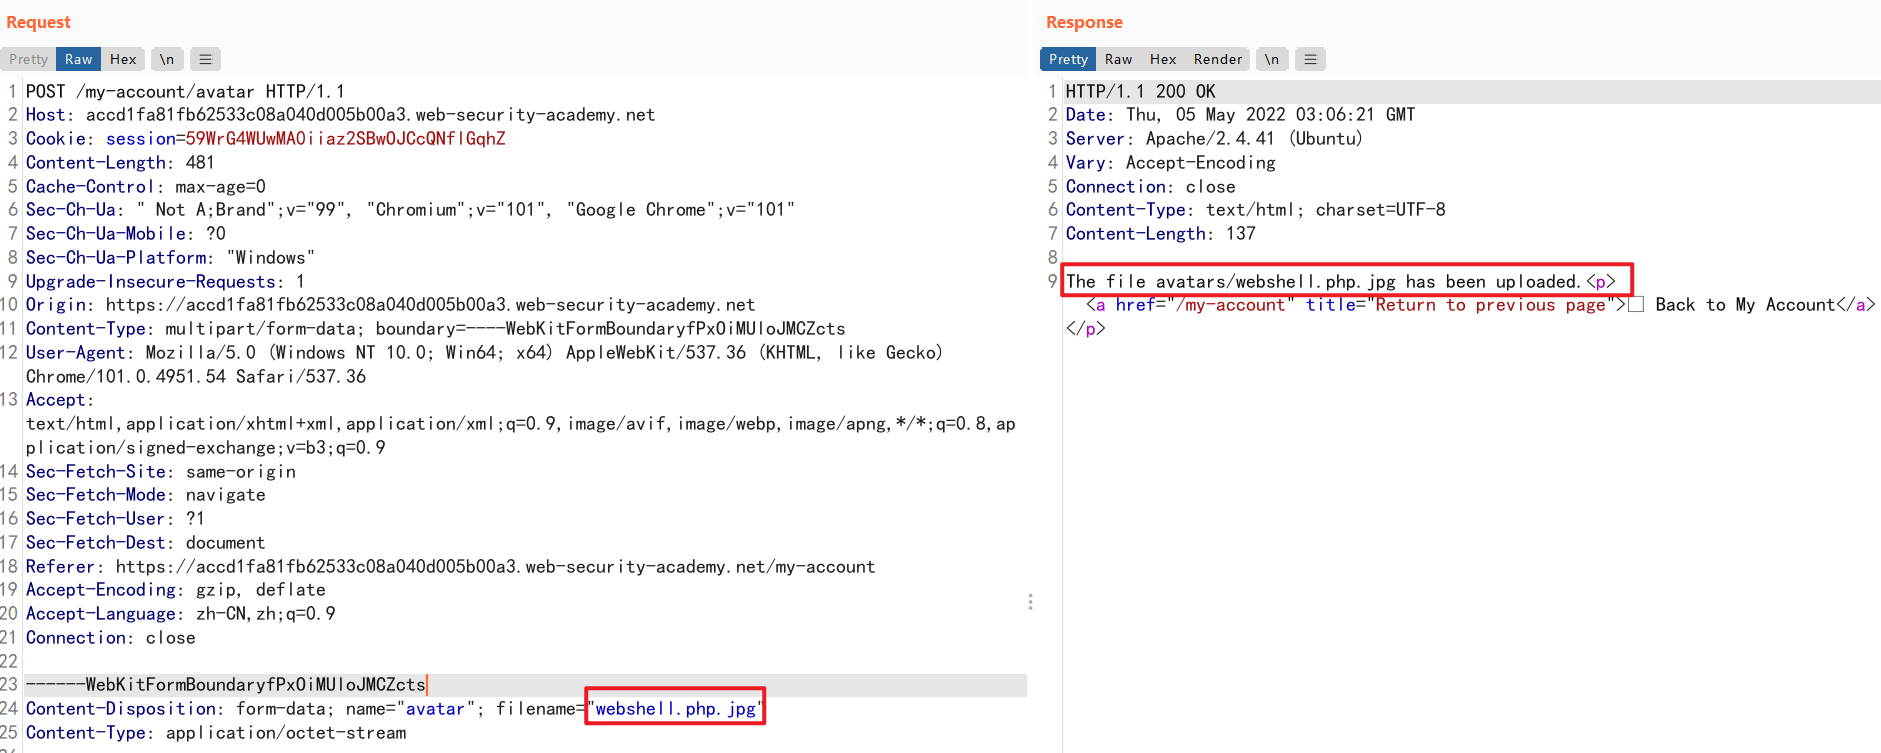Click the Content-Length 481 header
This screenshot has height=753, width=1881.
click(x=120, y=162)
